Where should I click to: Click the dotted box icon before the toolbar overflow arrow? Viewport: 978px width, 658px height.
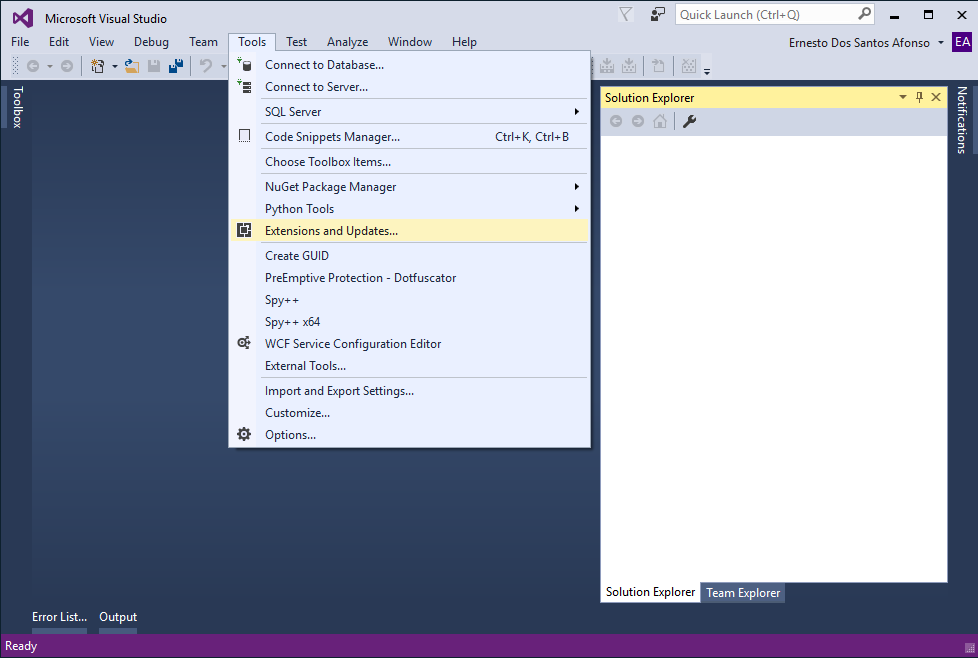pyautogui.click(x=689, y=65)
